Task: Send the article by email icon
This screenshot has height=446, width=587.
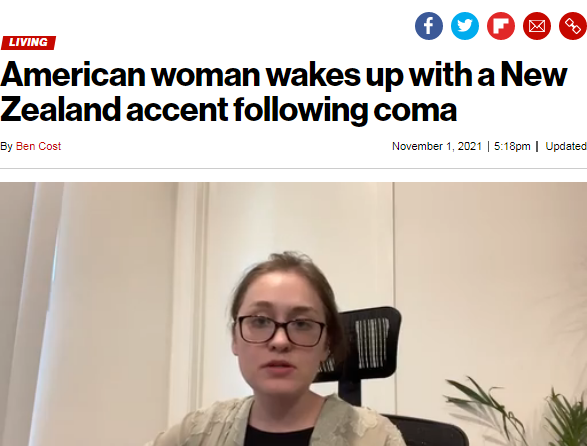Action: pyautogui.click(x=536, y=26)
